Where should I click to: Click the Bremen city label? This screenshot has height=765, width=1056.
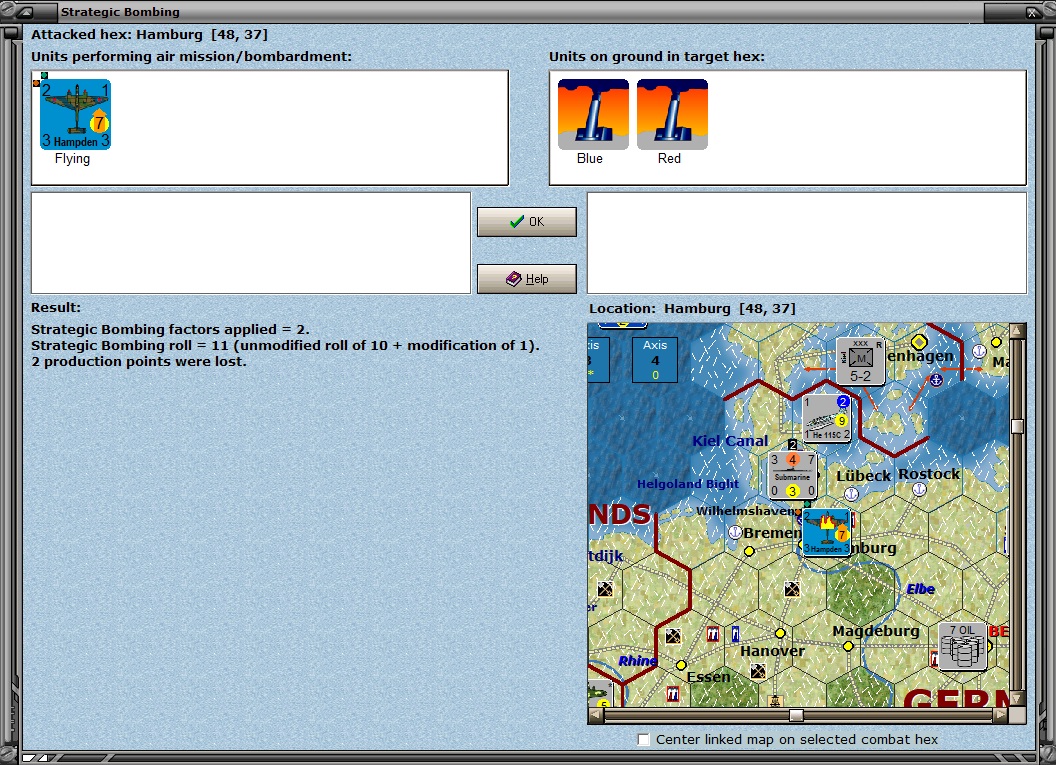click(772, 533)
